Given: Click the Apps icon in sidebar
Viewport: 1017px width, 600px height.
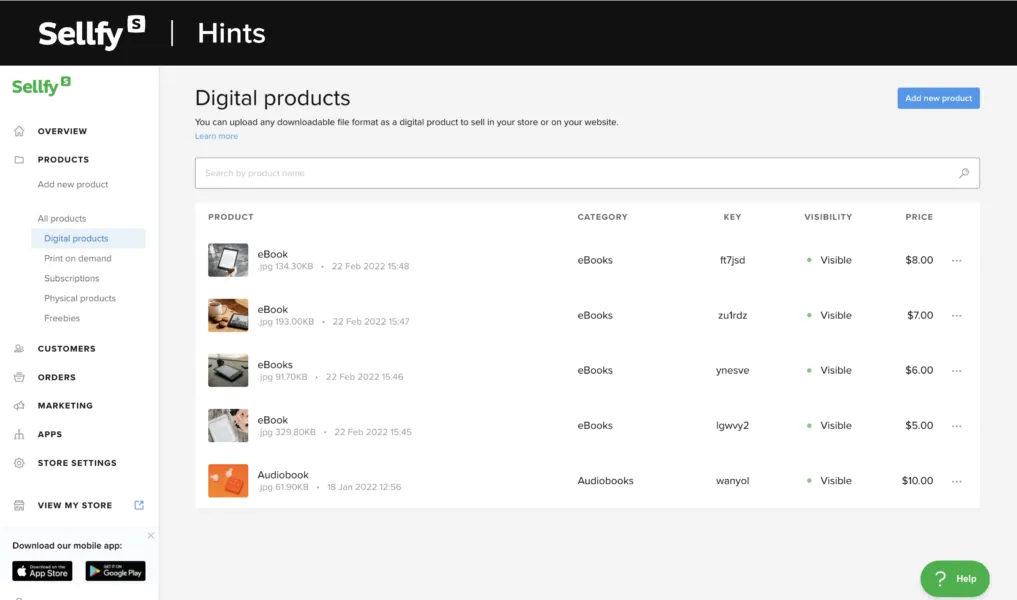Looking at the screenshot, I should (x=19, y=435).
